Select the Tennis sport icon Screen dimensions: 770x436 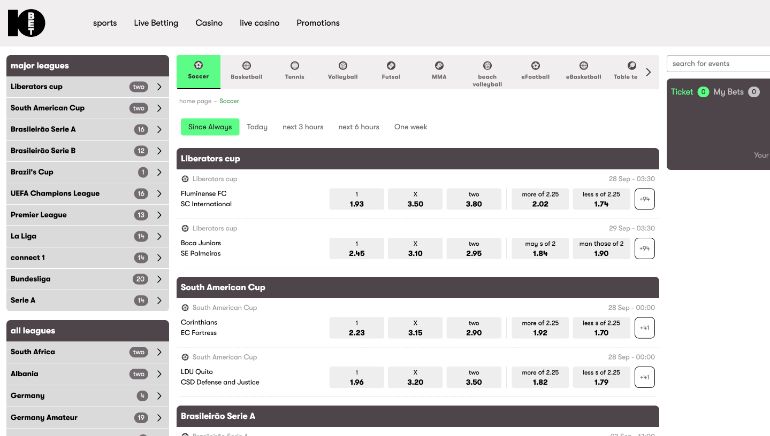tap(295, 71)
